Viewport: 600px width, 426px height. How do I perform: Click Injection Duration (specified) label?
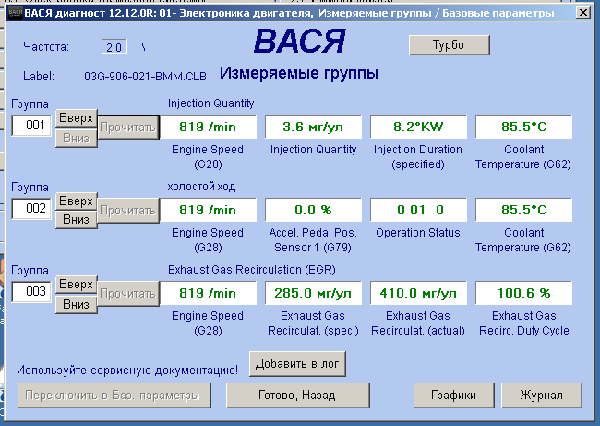(418, 157)
